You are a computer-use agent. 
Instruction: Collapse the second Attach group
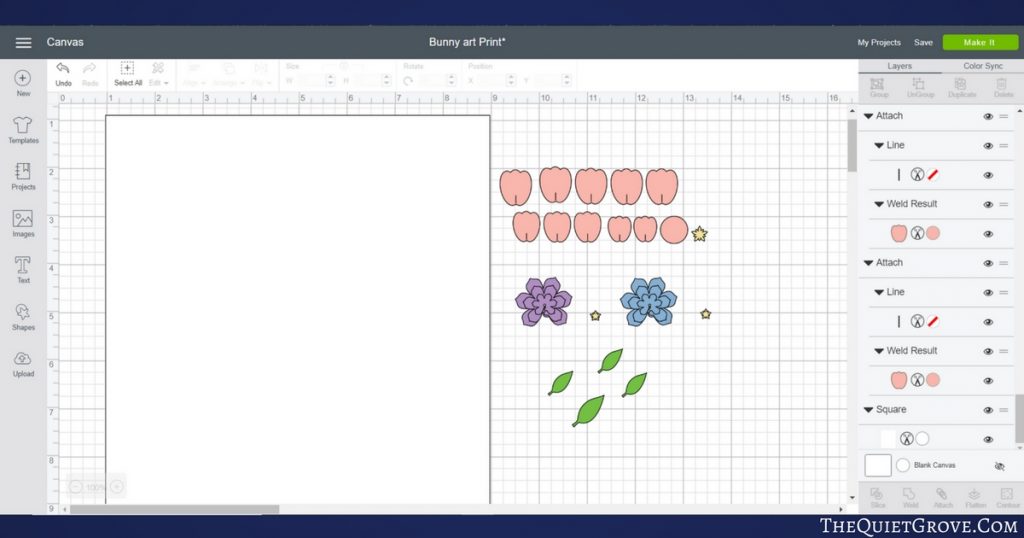coord(869,263)
